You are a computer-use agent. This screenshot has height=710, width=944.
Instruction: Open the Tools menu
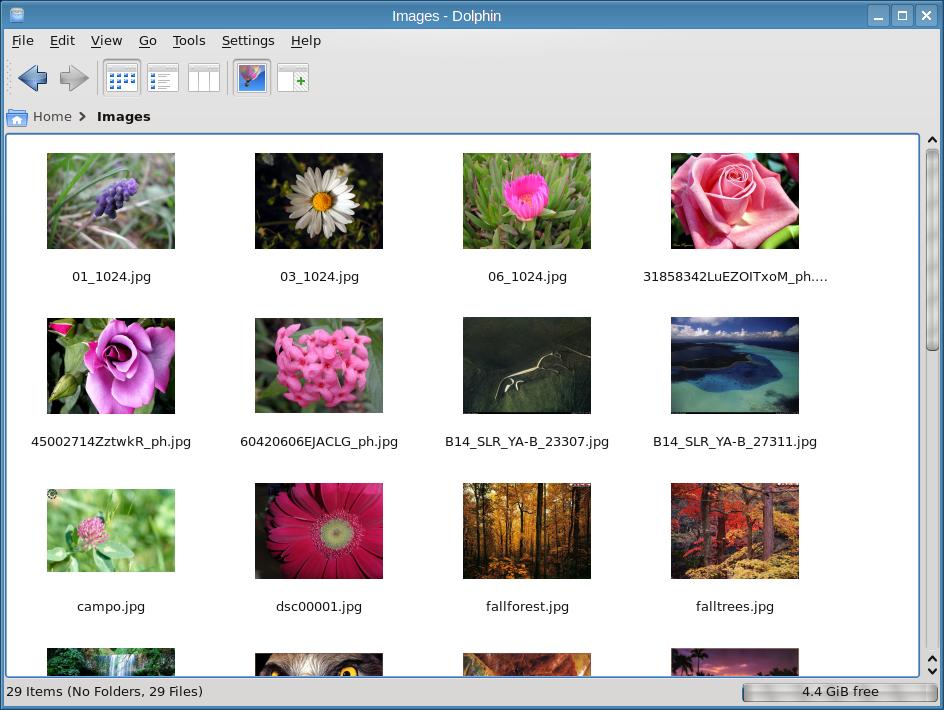(189, 40)
